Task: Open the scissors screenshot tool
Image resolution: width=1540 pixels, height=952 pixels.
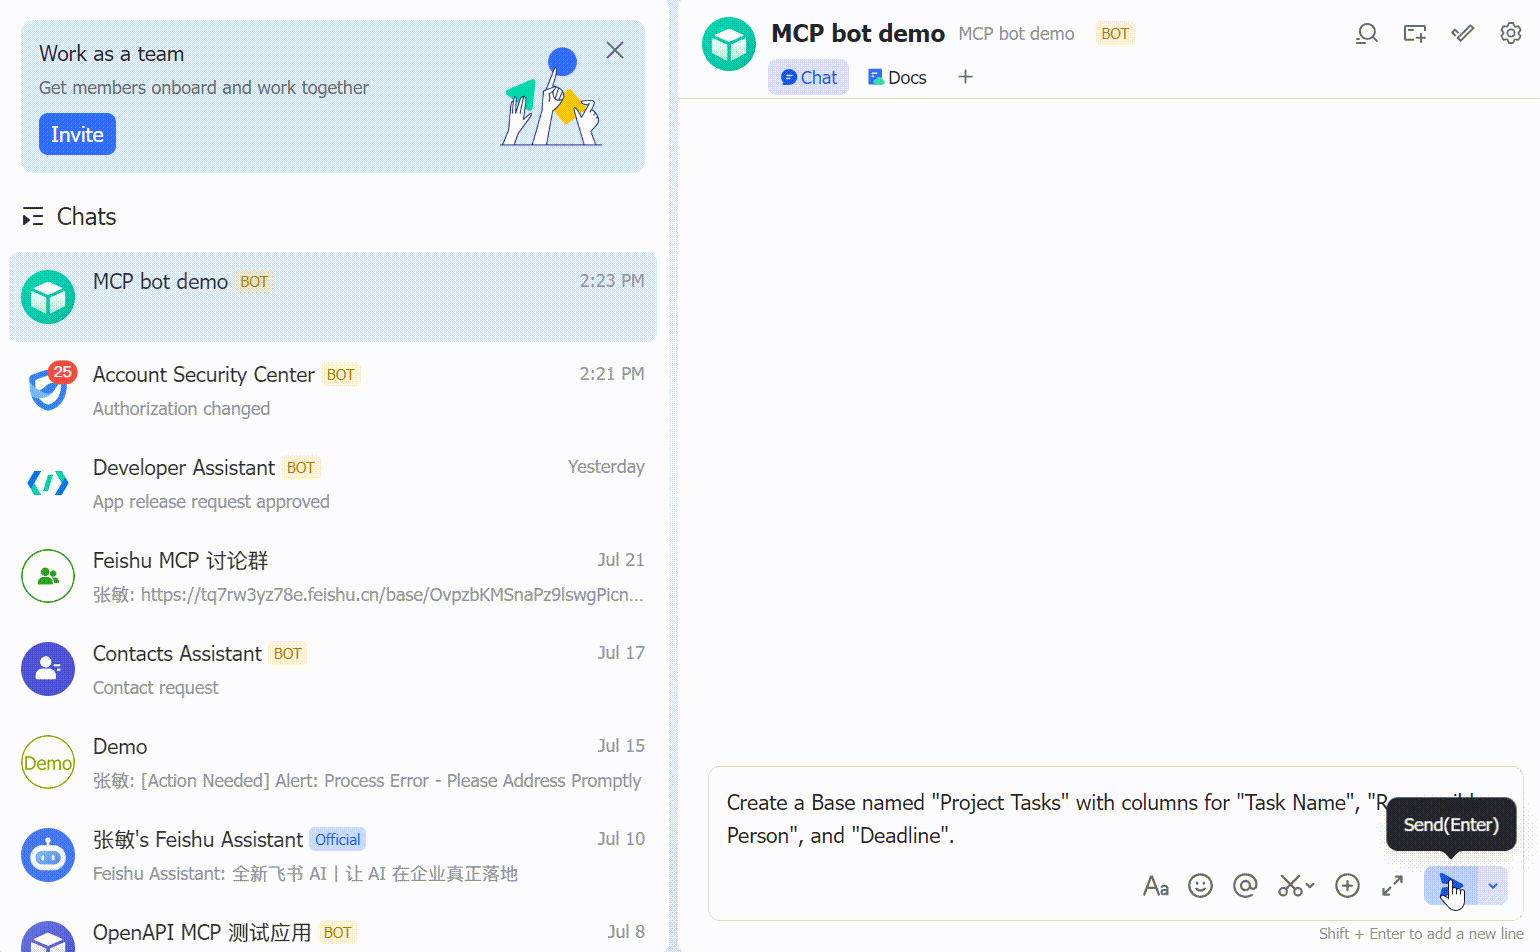Action: 1295,886
